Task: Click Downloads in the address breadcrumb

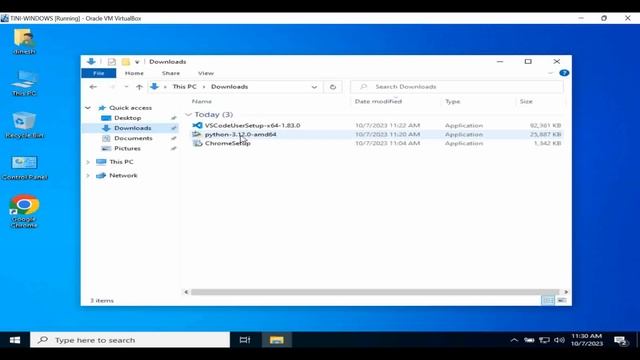Action: (229, 87)
